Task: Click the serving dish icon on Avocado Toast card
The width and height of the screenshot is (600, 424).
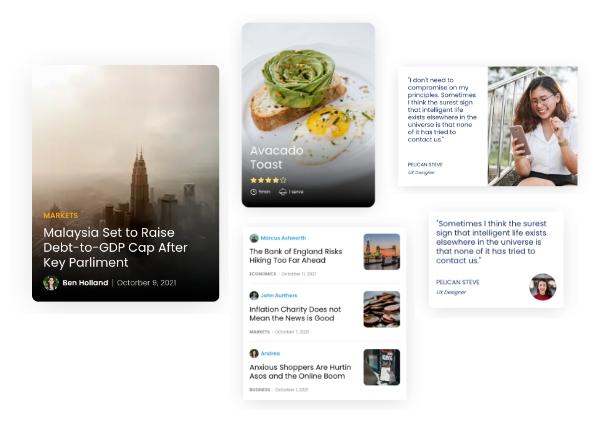Action: click(283, 192)
